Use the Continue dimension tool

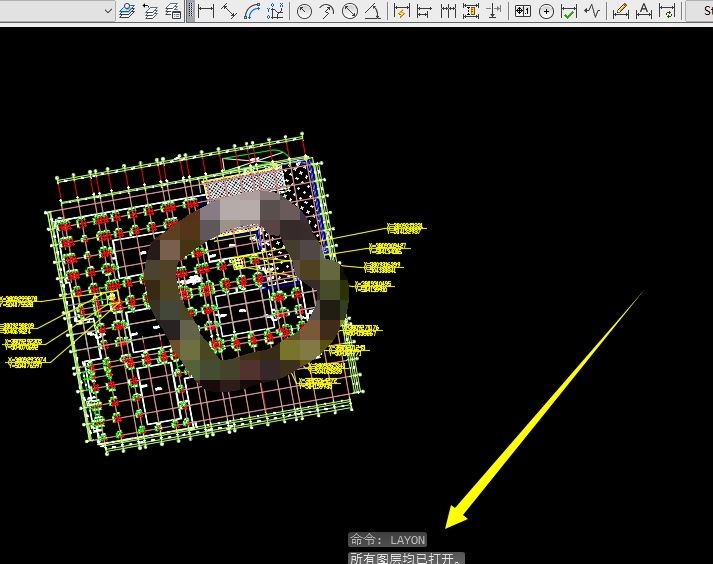448,12
